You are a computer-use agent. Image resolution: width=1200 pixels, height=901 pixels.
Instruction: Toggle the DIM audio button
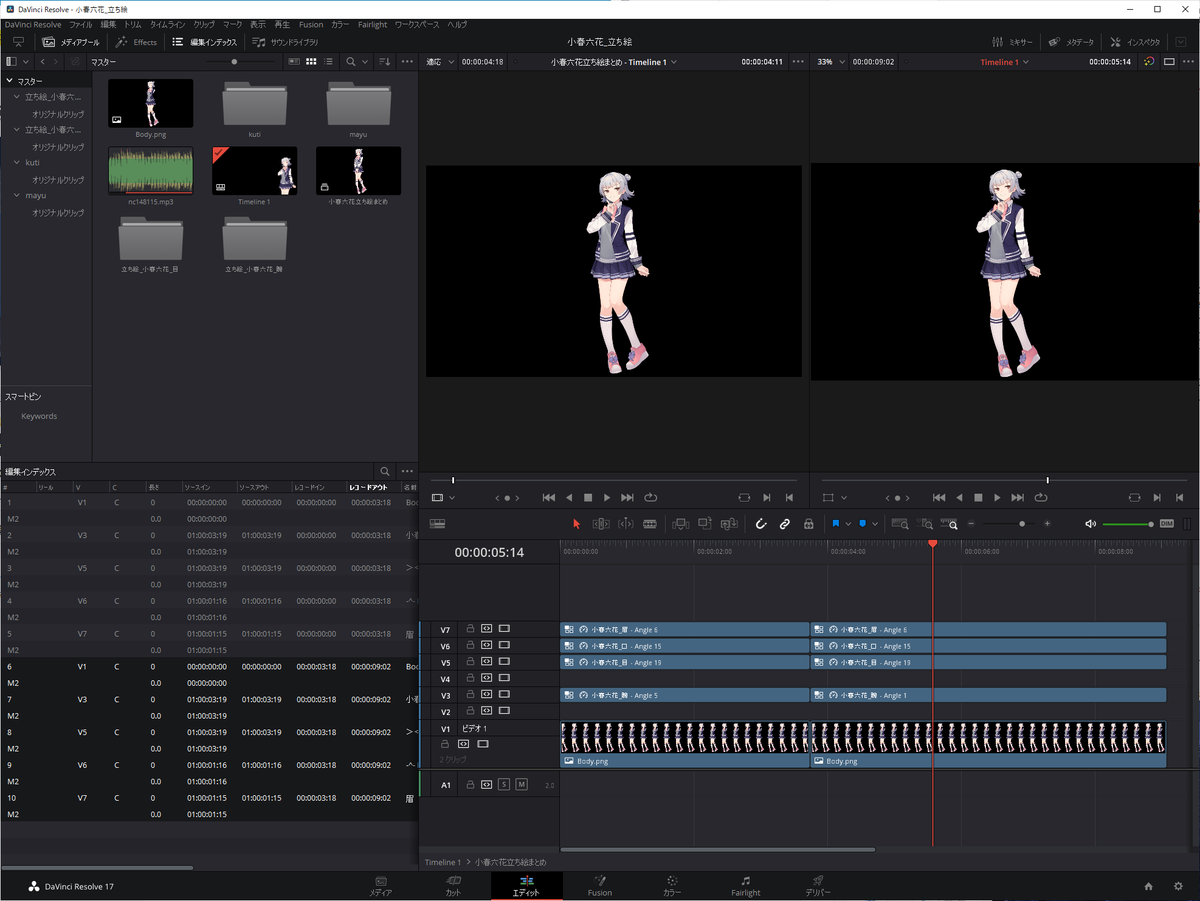(1167, 524)
